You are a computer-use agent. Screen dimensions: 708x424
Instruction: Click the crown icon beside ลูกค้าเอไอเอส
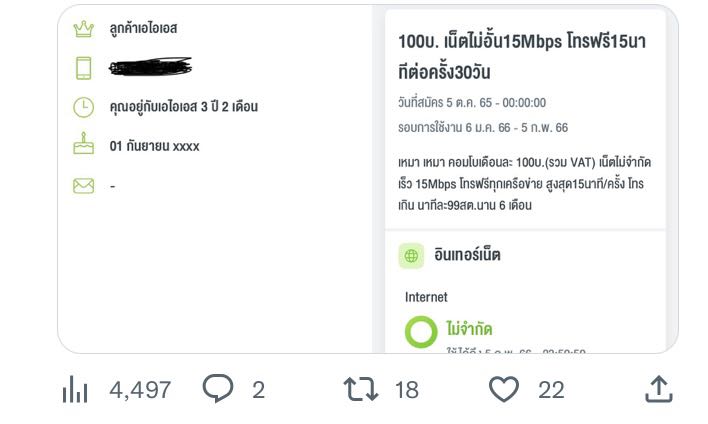(83, 29)
